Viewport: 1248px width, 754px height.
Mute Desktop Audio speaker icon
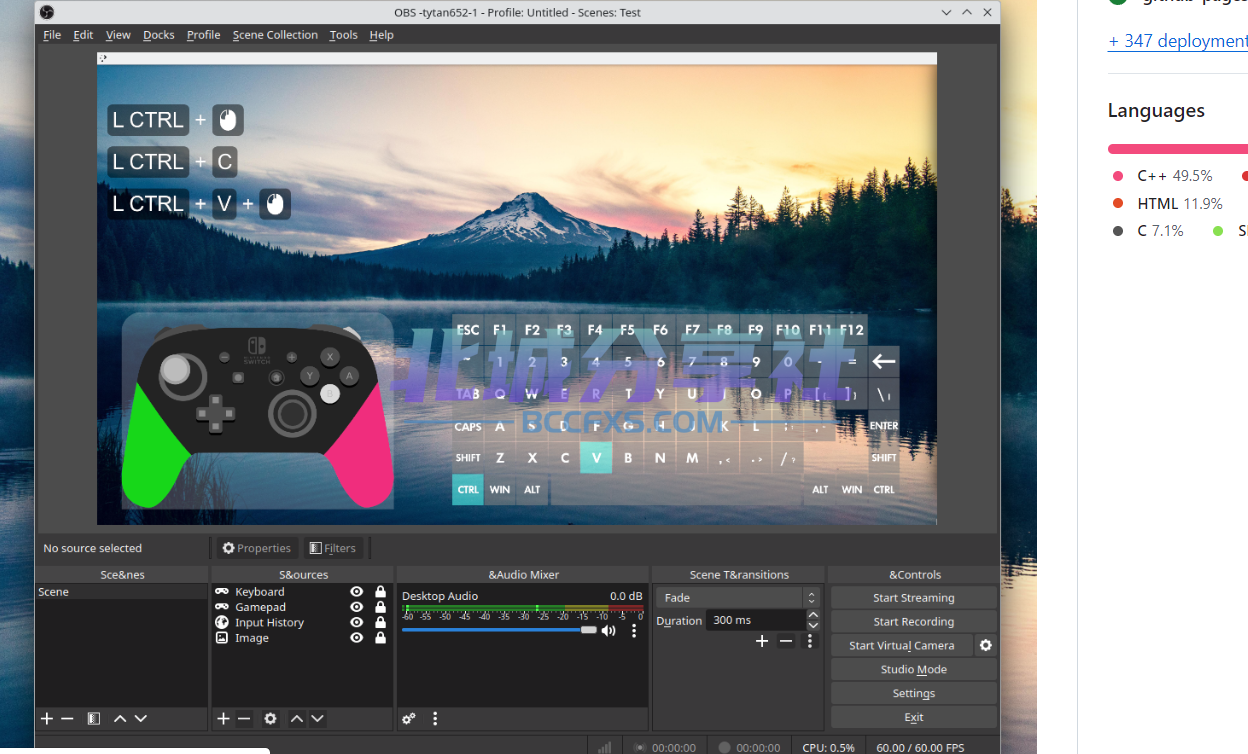(608, 630)
